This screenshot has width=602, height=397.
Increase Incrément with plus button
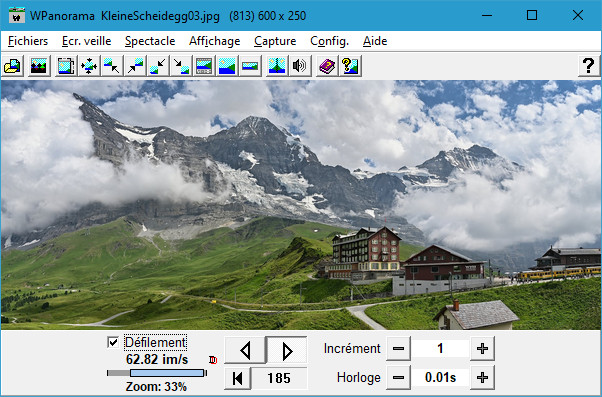click(482, 349)
